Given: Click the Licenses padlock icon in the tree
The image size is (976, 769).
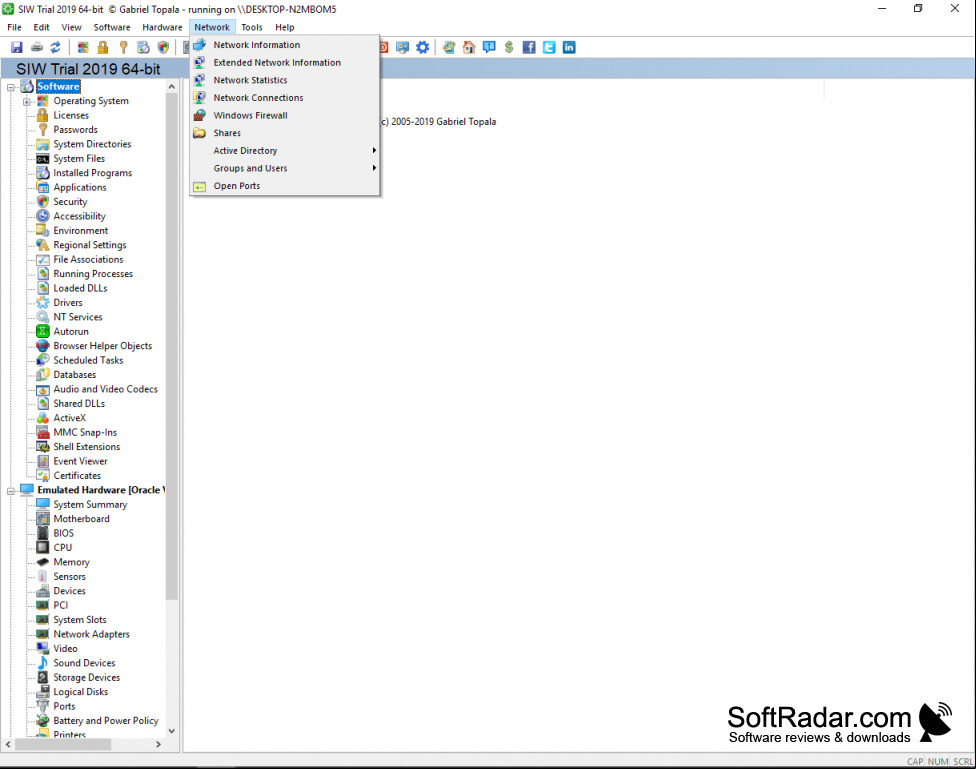Looking at the screenshot, I should point(42,115).
